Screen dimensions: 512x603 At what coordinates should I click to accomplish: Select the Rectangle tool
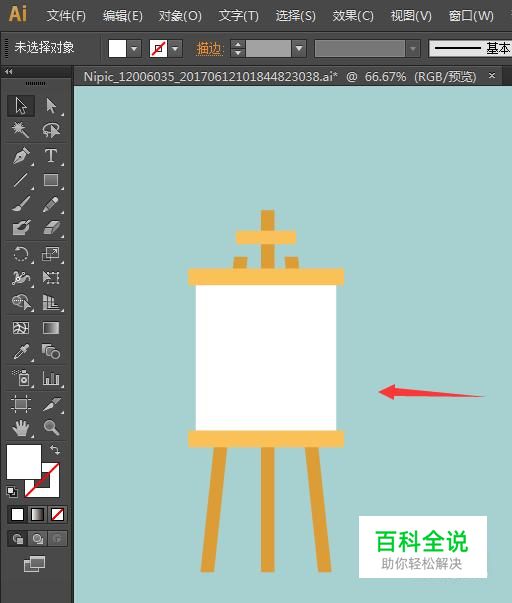click(x=51, y=180)
